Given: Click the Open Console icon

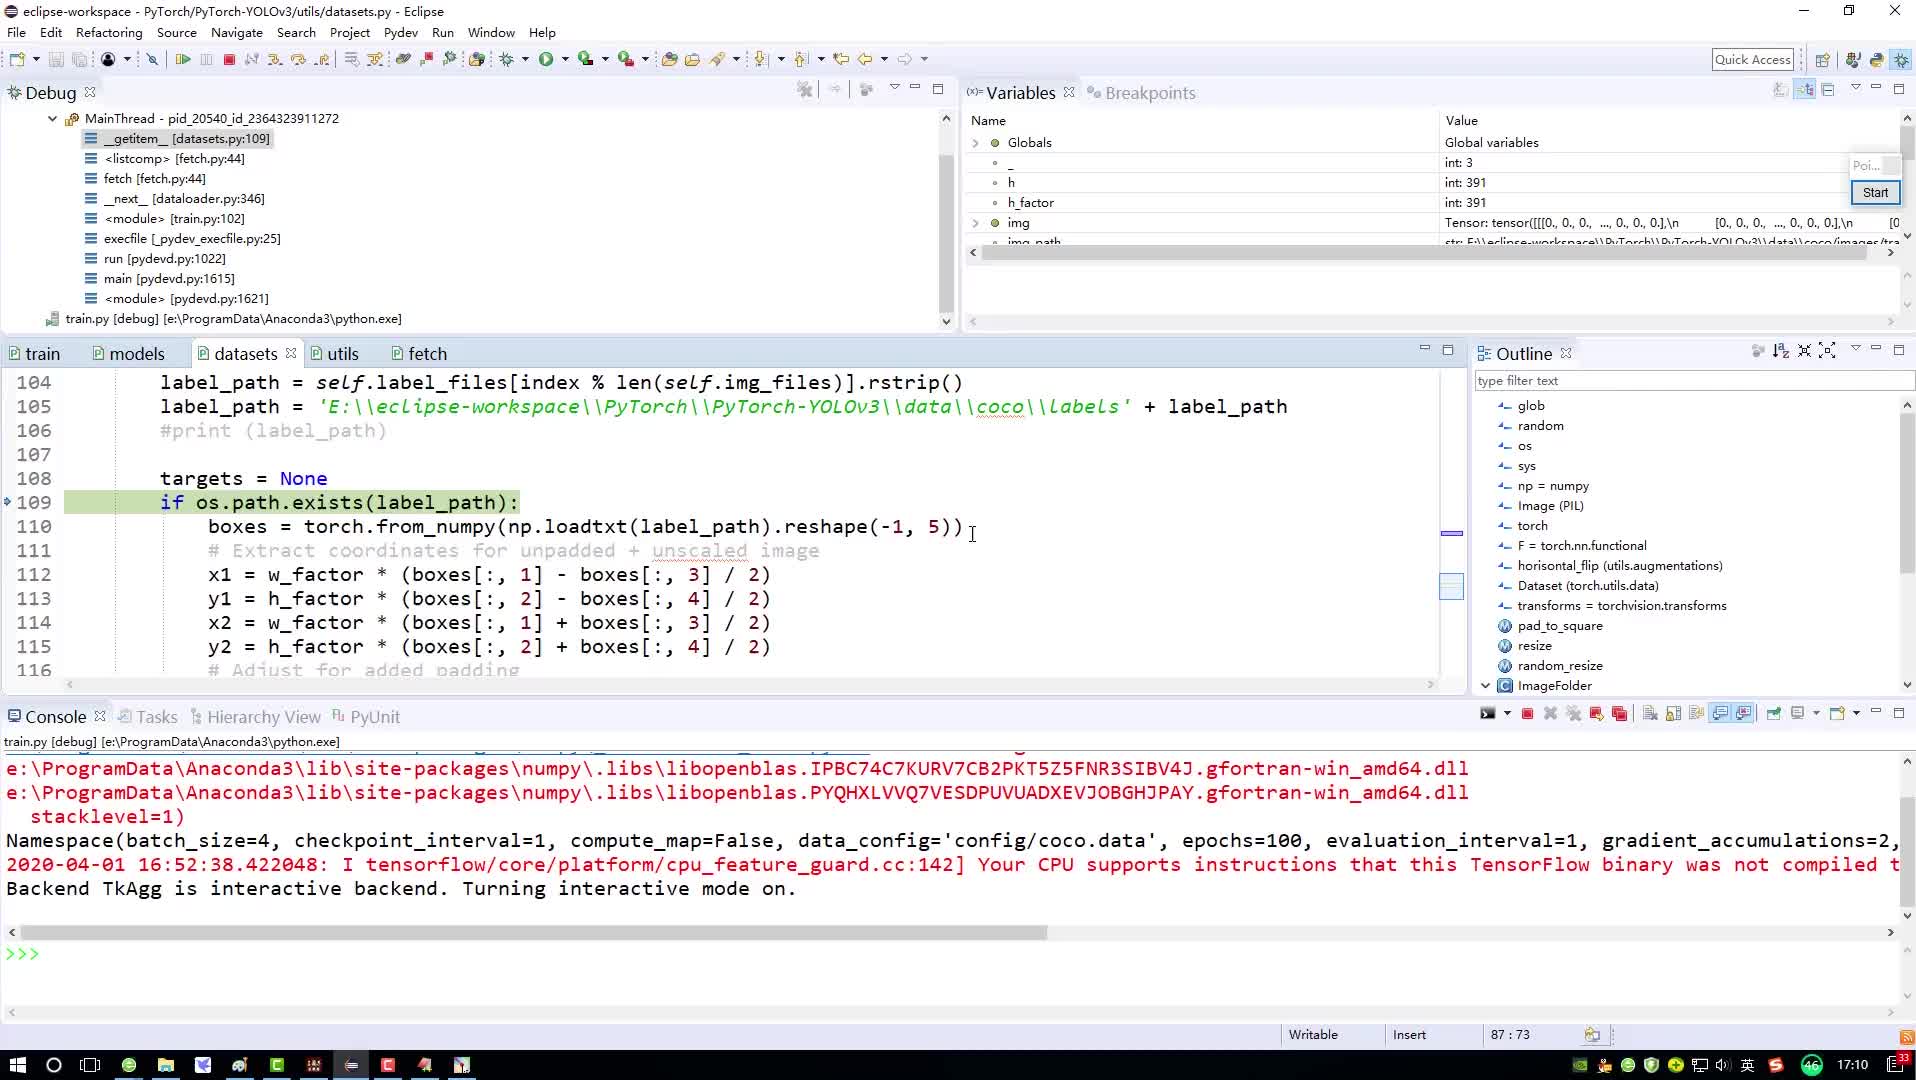Looking at the screenshot, I should click(x=1837, y=714).
